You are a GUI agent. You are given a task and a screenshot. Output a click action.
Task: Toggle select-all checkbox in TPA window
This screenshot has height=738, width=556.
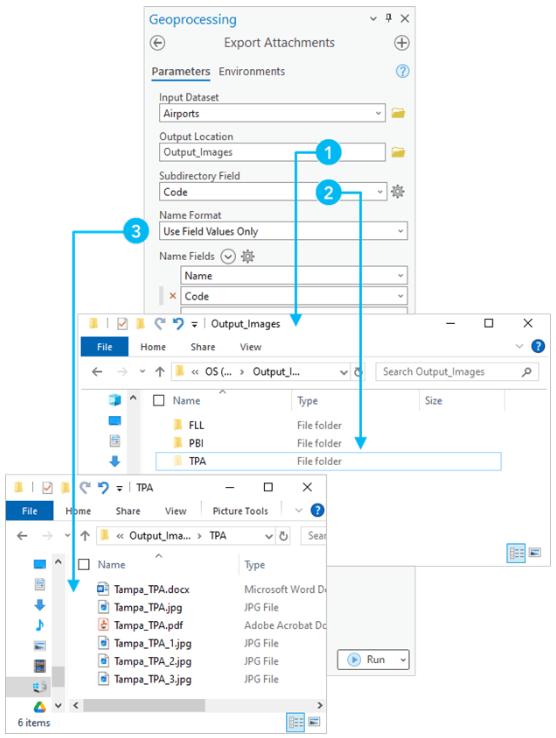[84, 564]
